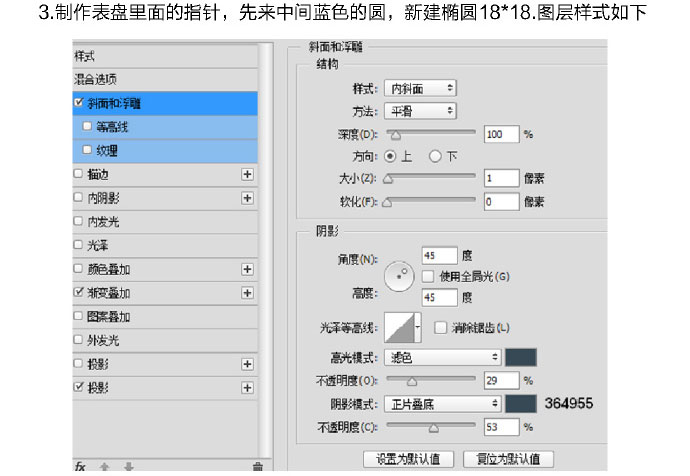Click the plus icon next to 颜色叠加
690x476 pixels.
[247, 269]
